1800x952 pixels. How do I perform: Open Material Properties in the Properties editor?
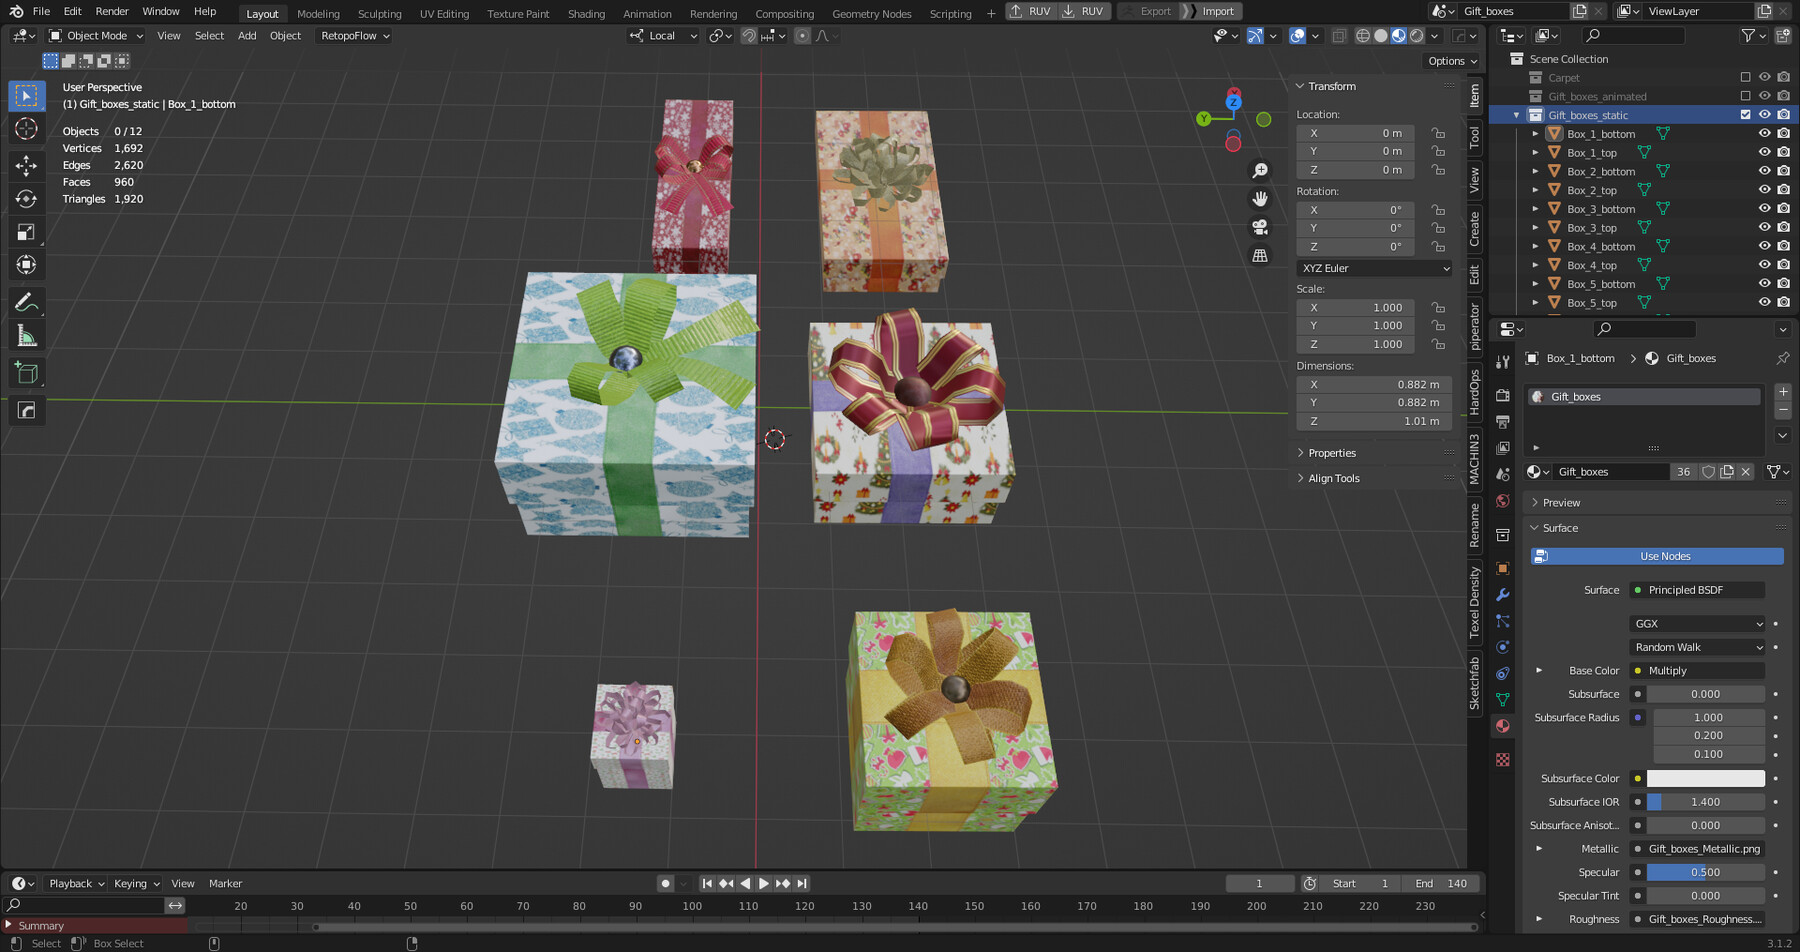click(1503, 726)
